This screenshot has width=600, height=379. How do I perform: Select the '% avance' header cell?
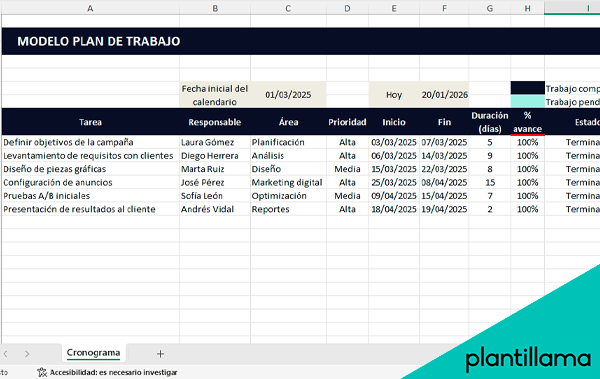(528, 122)
